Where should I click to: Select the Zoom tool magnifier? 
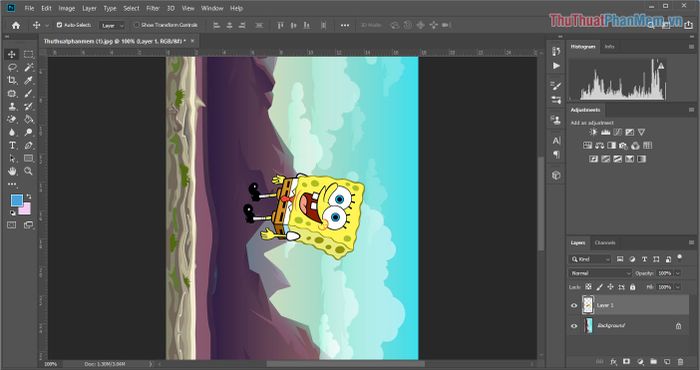click(29, 171)
